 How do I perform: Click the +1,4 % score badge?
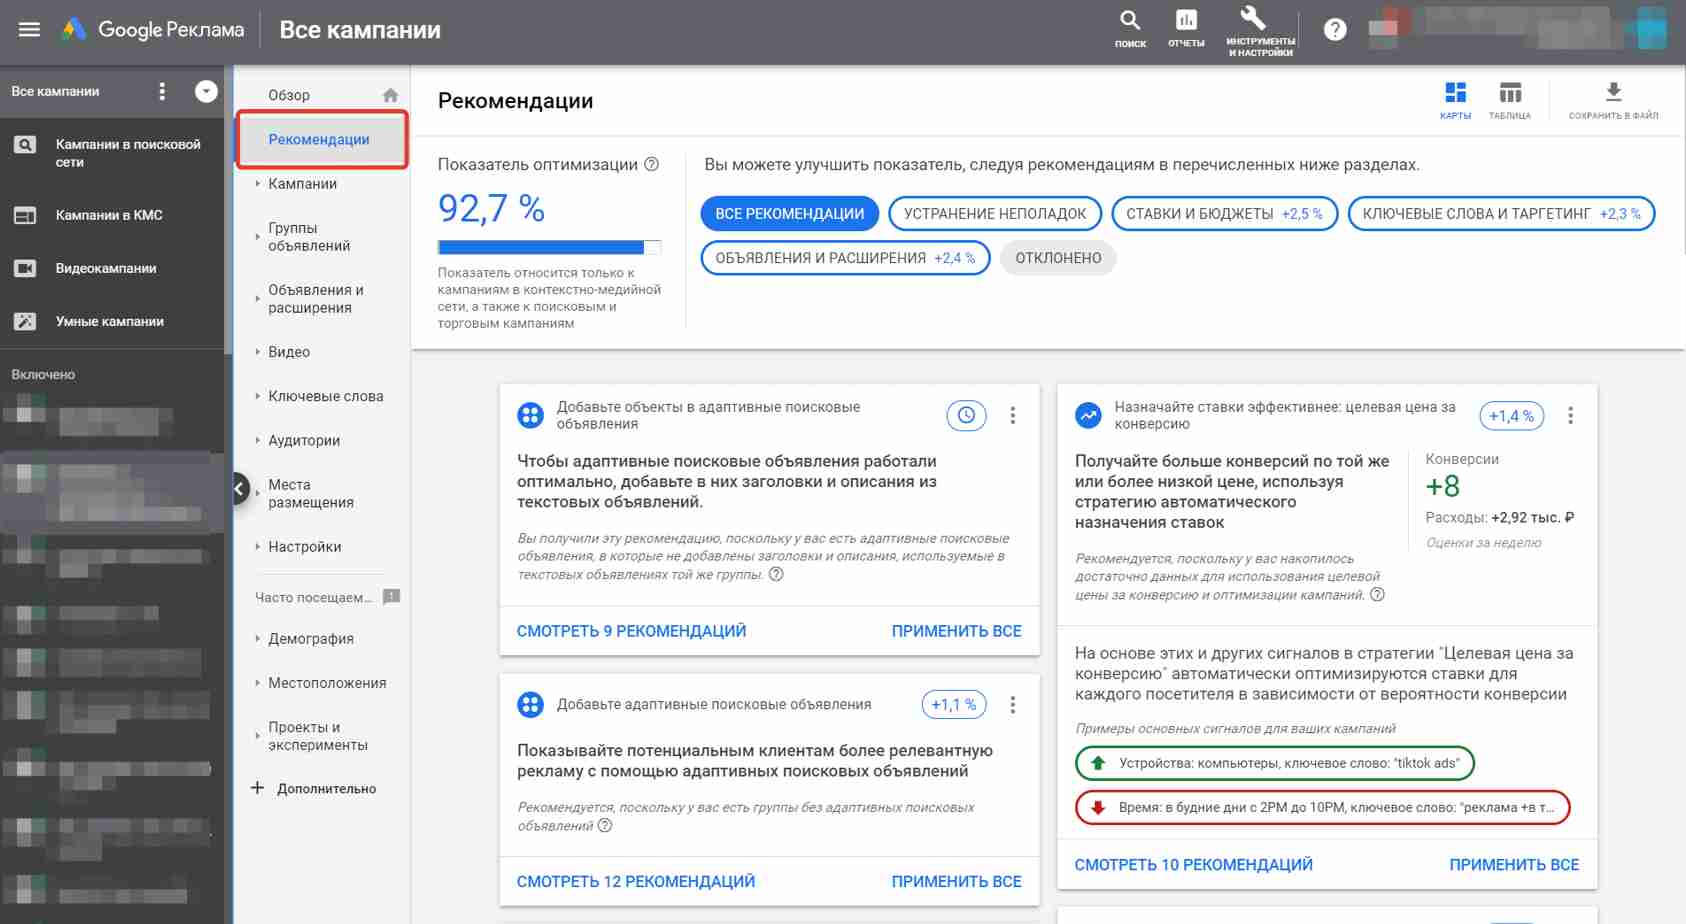coord(1511,416)
